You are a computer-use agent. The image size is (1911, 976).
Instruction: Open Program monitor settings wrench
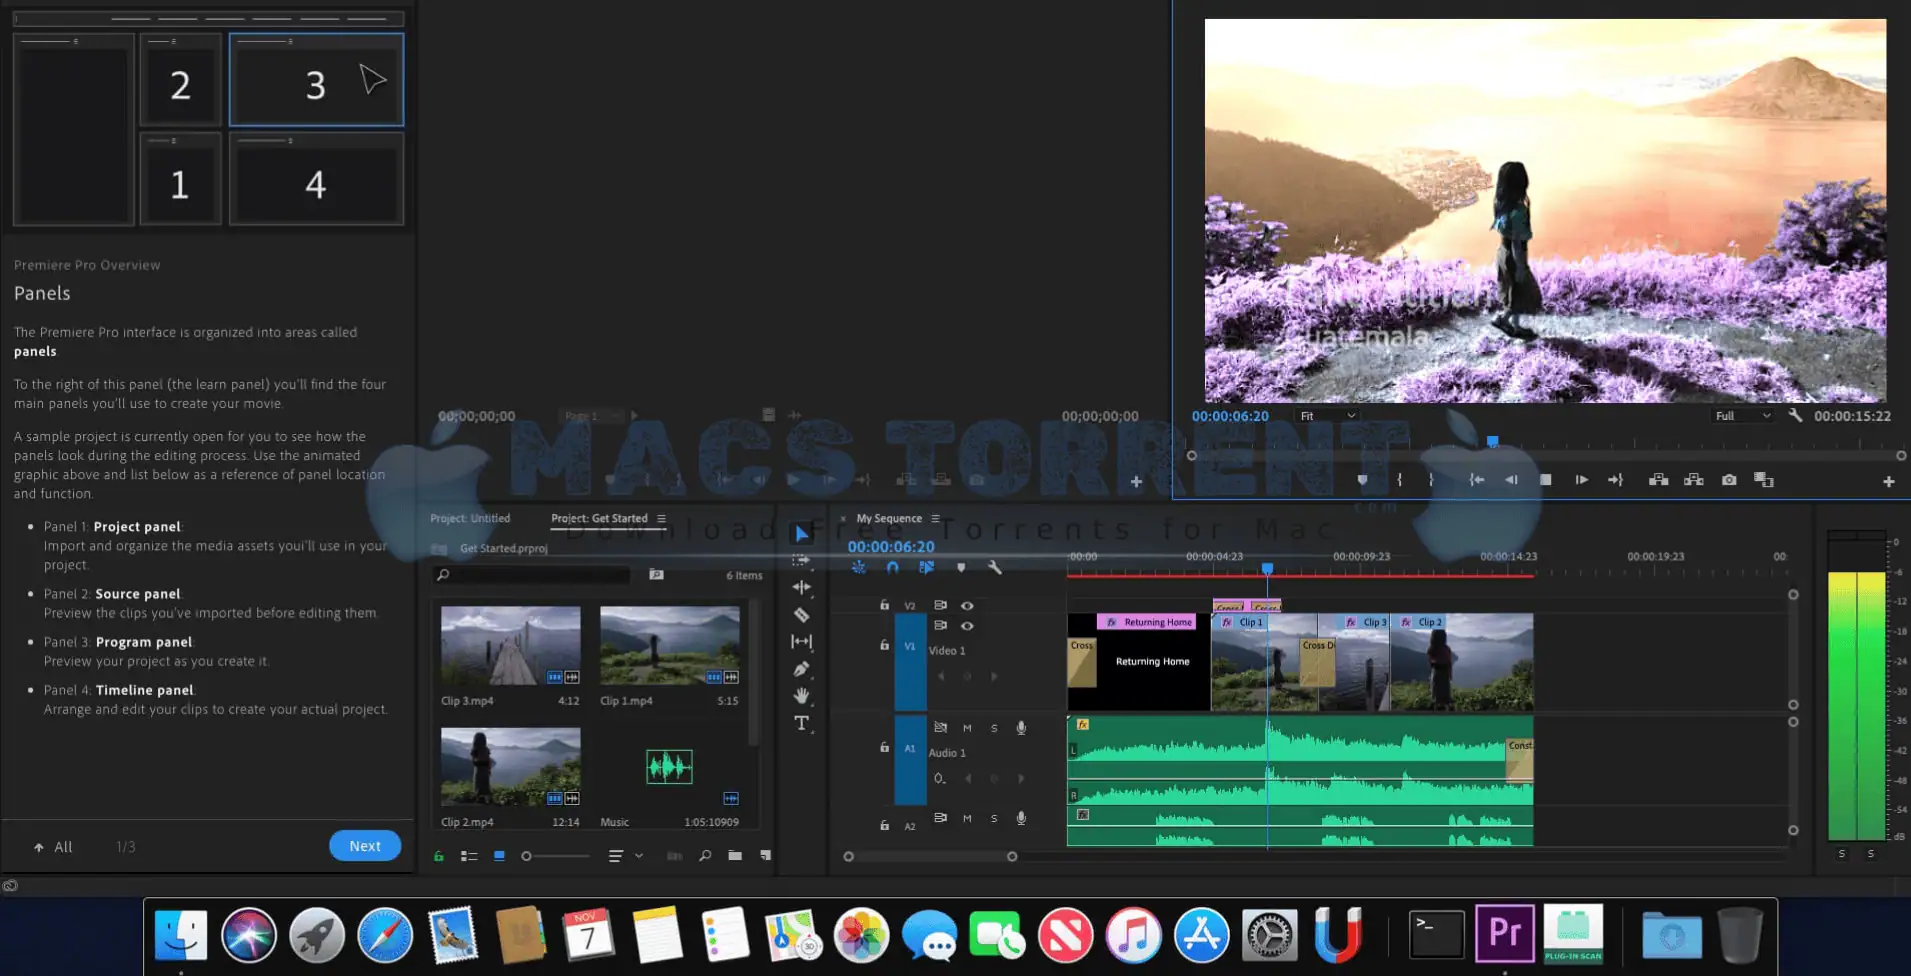click(x=1795, y=415)
